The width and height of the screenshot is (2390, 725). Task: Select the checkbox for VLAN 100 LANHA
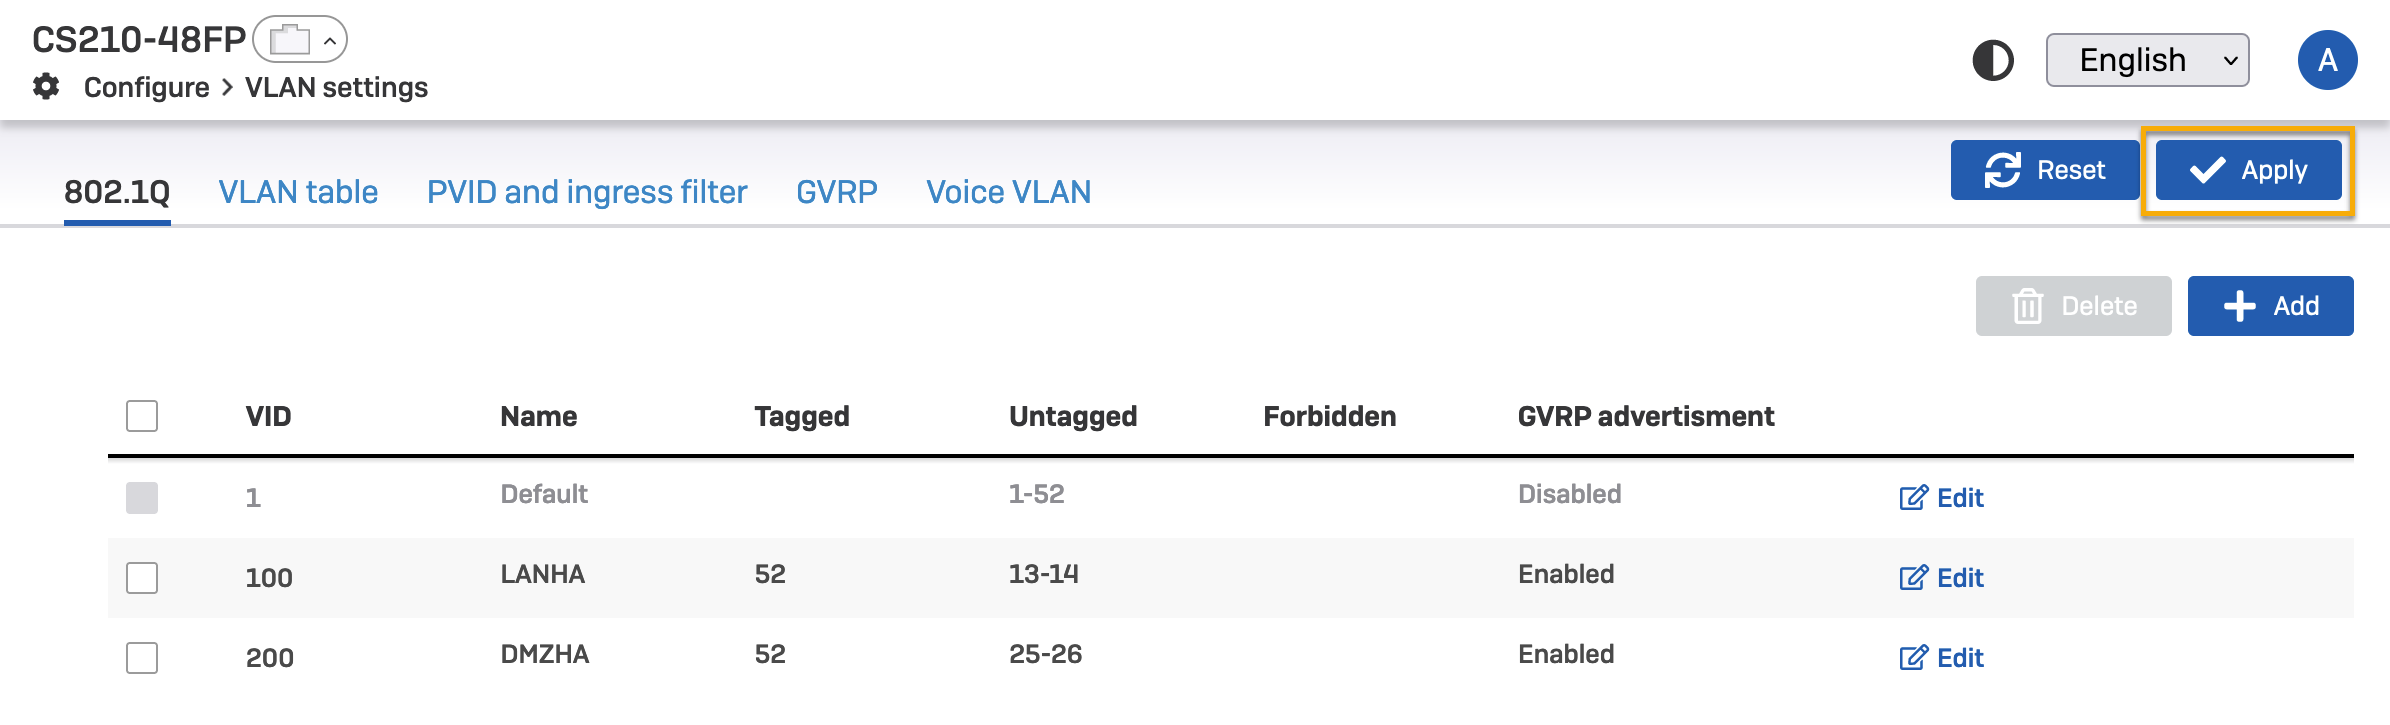(x=142, y=578)
